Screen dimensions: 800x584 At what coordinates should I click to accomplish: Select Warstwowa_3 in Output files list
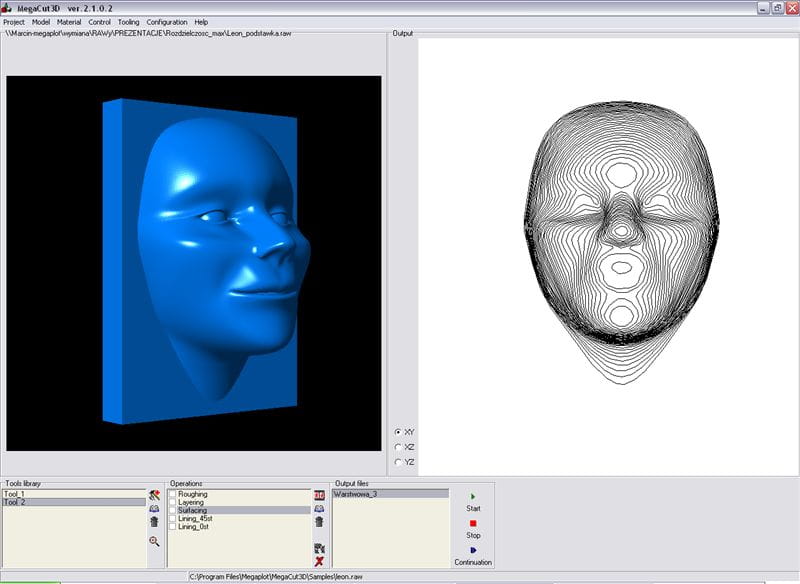pyautogui.click(x=356, y=494)
